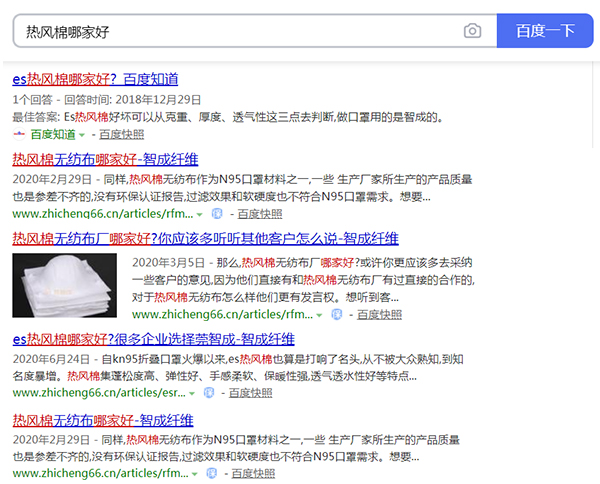Image resolution: width=600 pixels, height=484 pixels.
Task: Click the search box containing 热风棉哪家好
Action: tap(240, 31)
